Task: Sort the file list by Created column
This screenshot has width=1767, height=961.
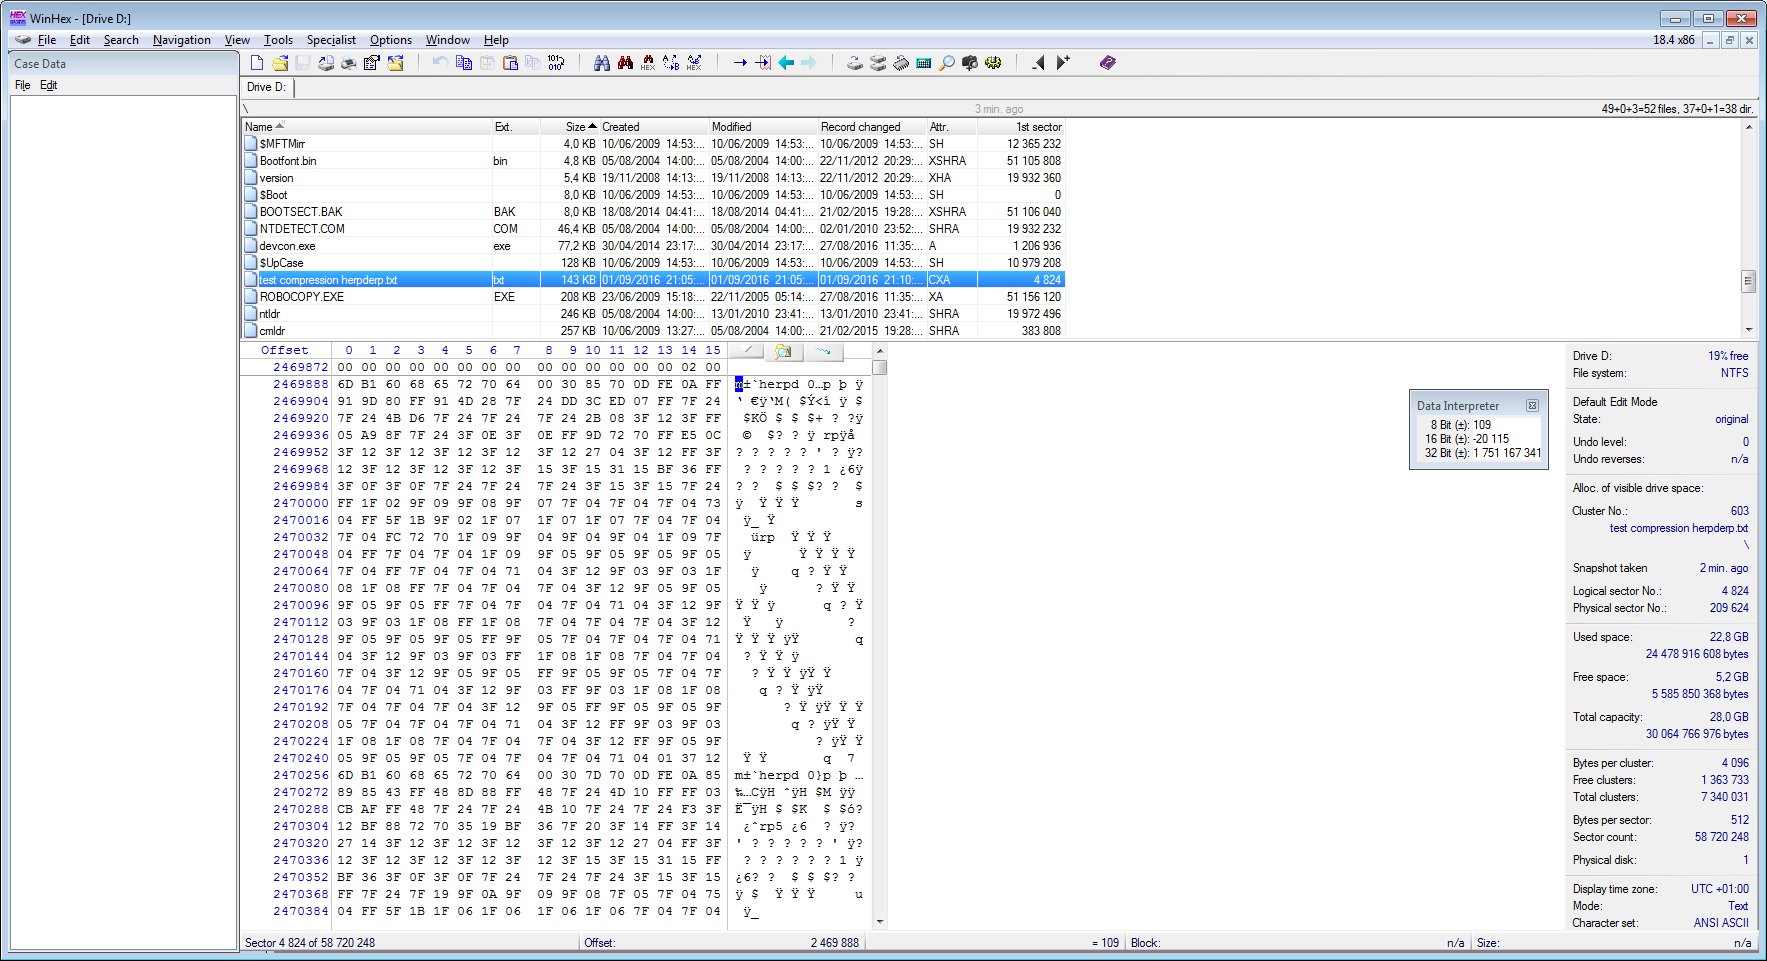Action: coord(654,127)
